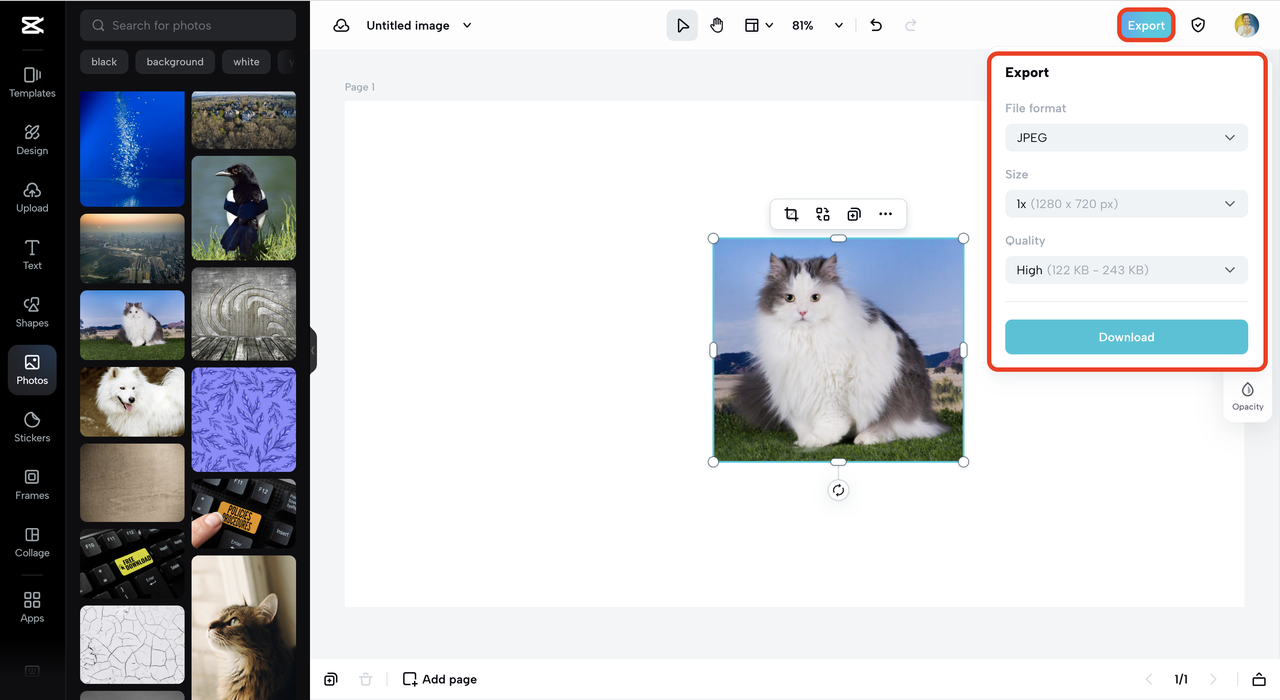The image size is (1280, 700).
Task: Click the Download button
Action: (x=1126, y=337)
